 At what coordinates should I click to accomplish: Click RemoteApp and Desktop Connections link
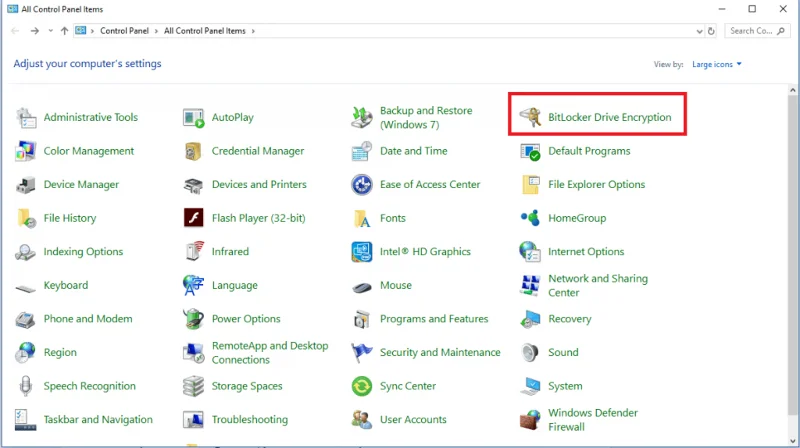click(x=270, y=353)
